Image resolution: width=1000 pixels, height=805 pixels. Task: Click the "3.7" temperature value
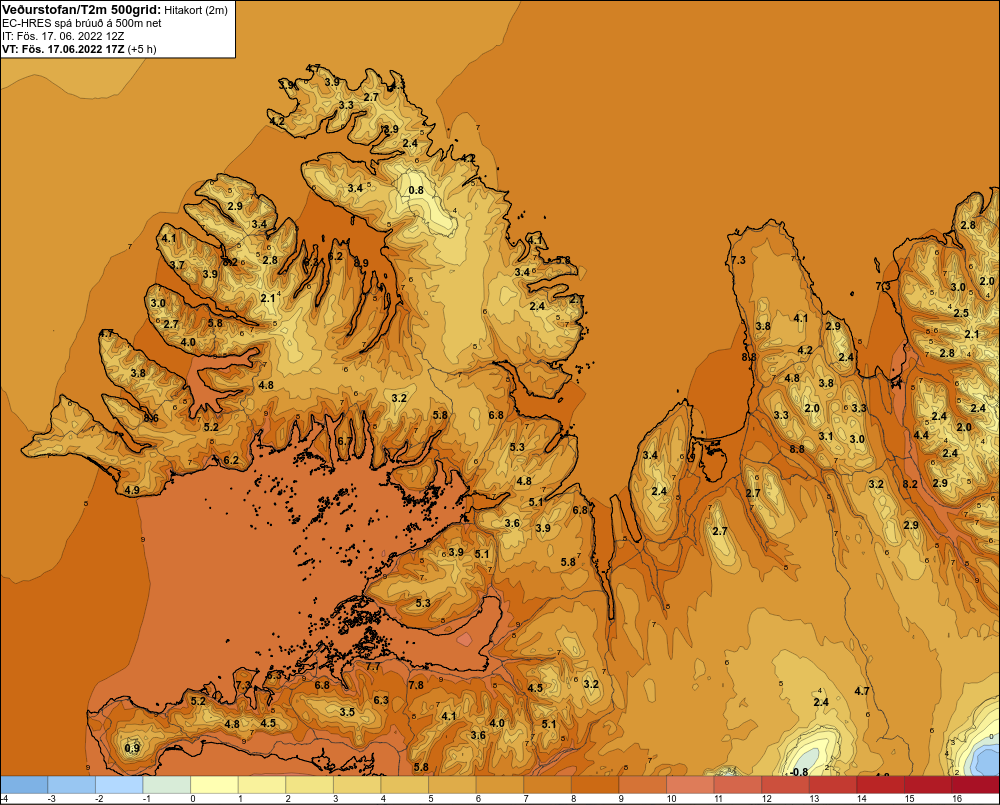(177, 265)
